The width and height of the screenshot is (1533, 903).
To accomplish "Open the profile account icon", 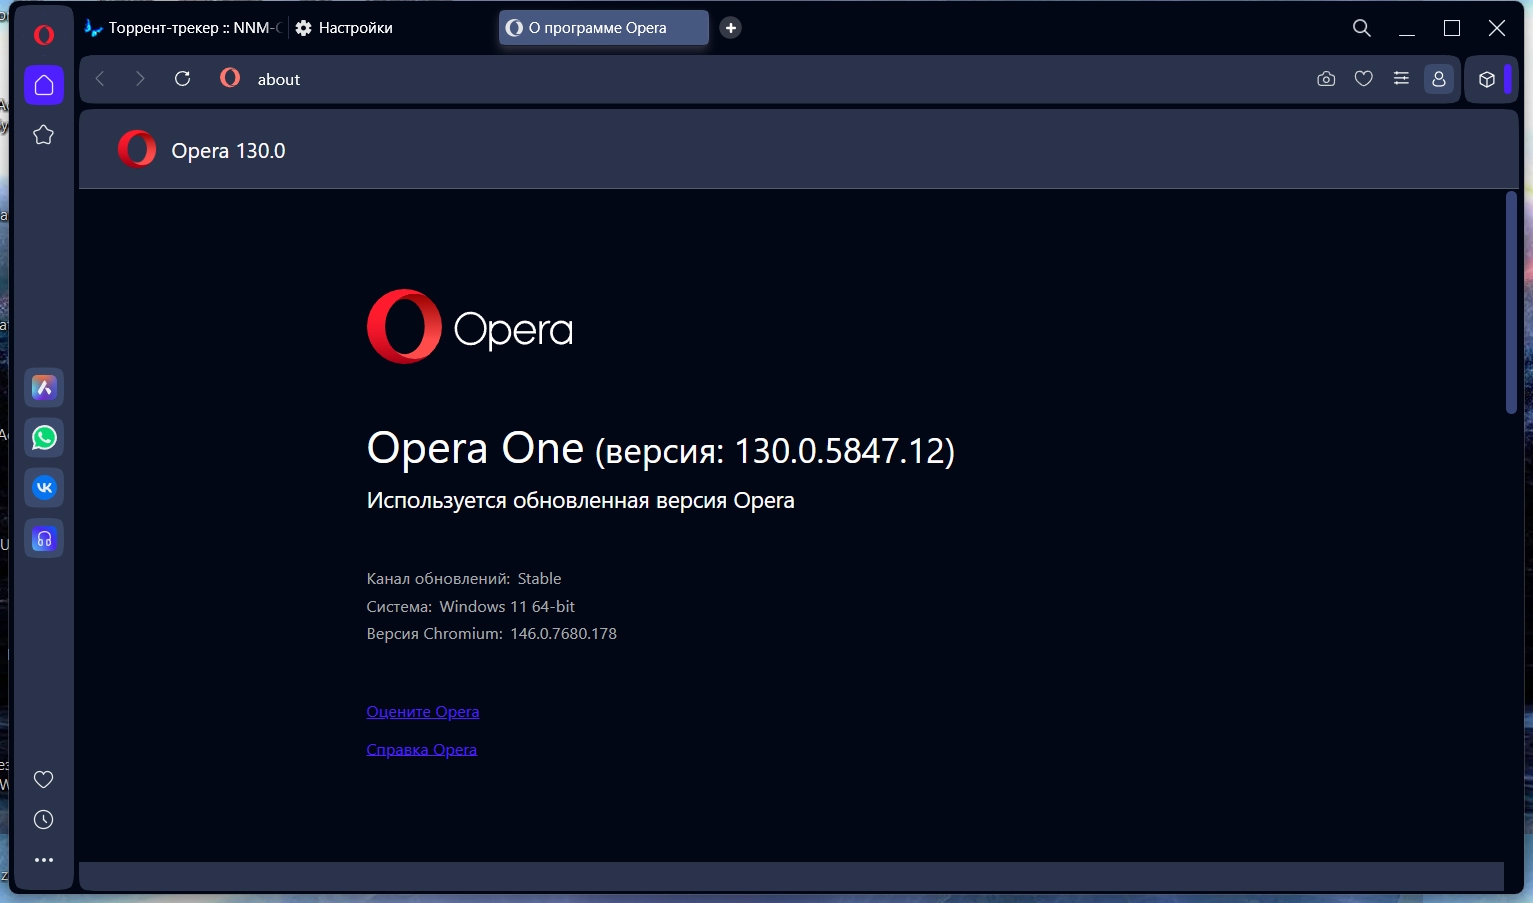I will tap(1439, 79).
